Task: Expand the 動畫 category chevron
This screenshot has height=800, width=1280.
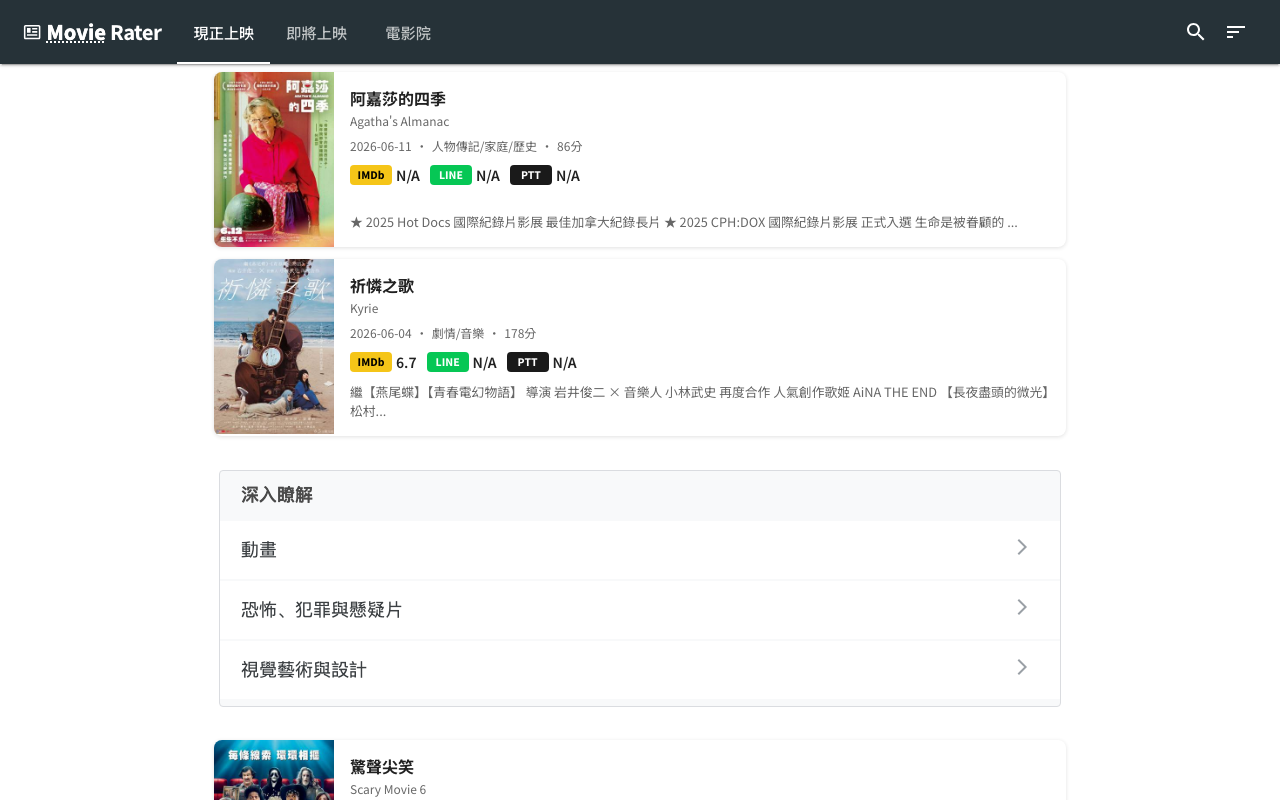Action: coord(1022,547)
